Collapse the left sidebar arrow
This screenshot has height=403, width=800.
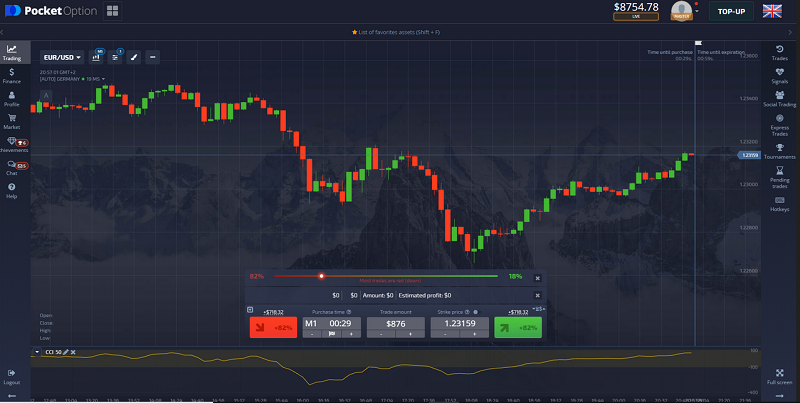click(x=12, y=396)
